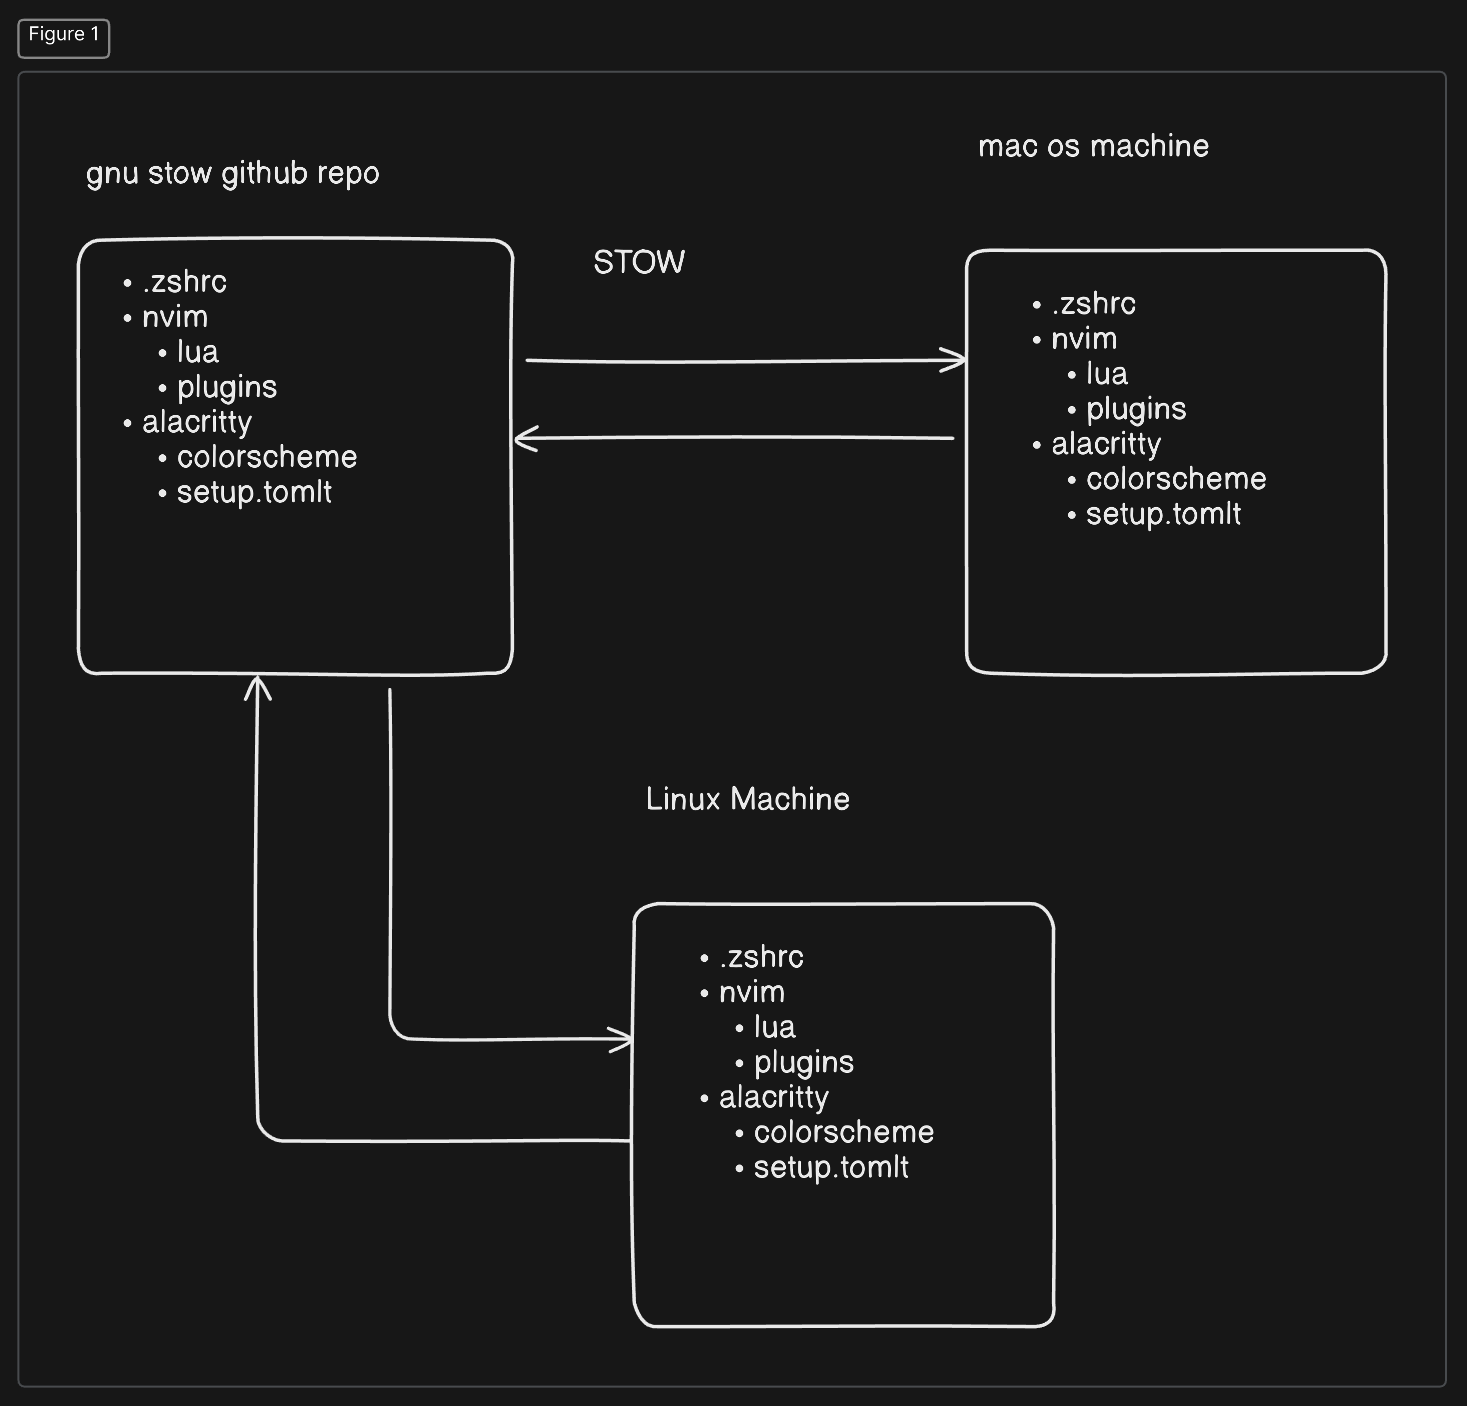
Task: Select the 'Linux Machine' heading text
Action: click(x=748, y=799)
